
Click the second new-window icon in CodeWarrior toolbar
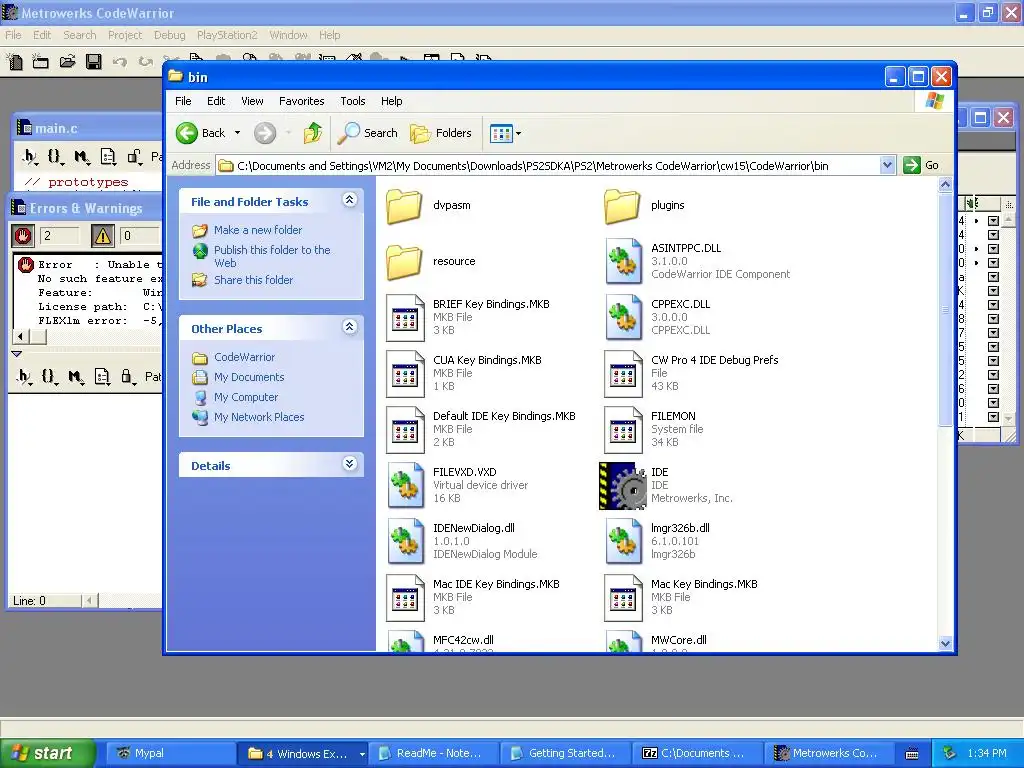click(x=40, y=62)
